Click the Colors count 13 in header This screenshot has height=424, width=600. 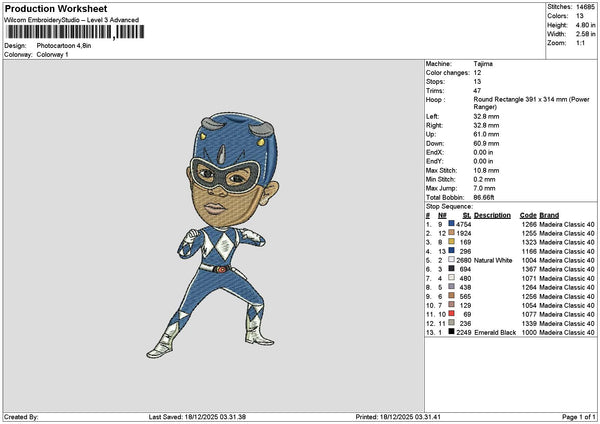(x=579, y=16)
